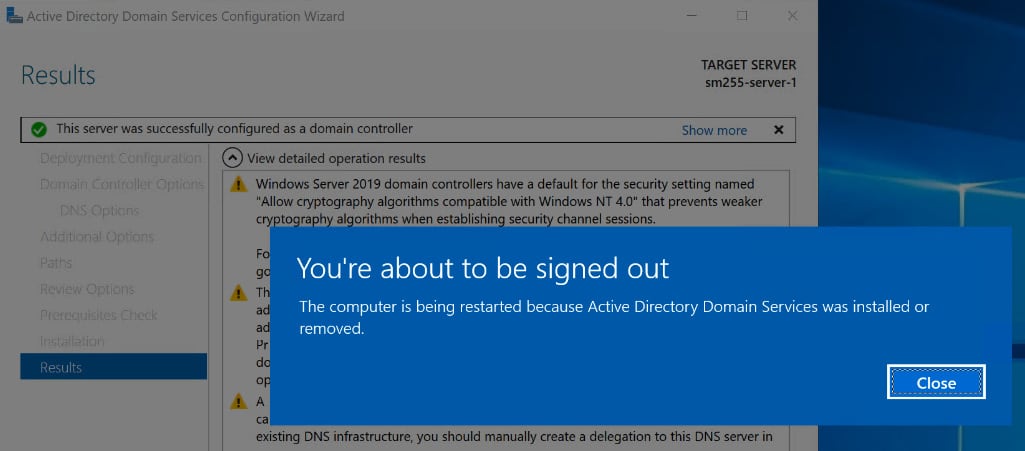1025x451 pixels.
Task: Go to DNS Options step
Action: [99, 210]
